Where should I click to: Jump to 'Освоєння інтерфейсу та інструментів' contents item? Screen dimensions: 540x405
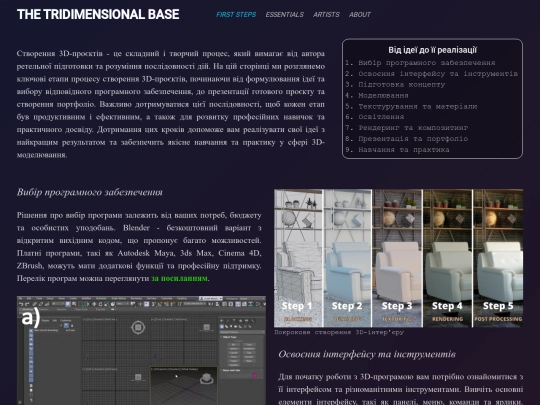click(438, 74)
